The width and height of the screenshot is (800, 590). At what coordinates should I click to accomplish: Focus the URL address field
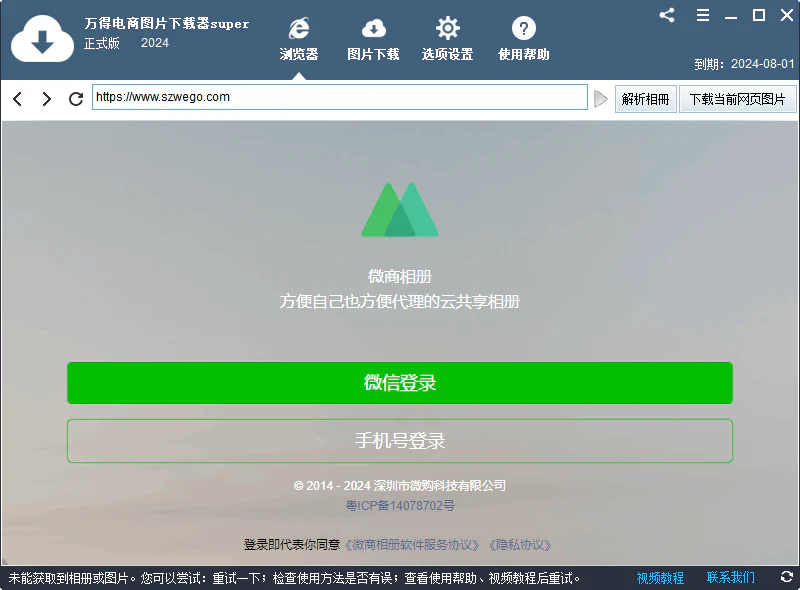(x=340, y=97)
